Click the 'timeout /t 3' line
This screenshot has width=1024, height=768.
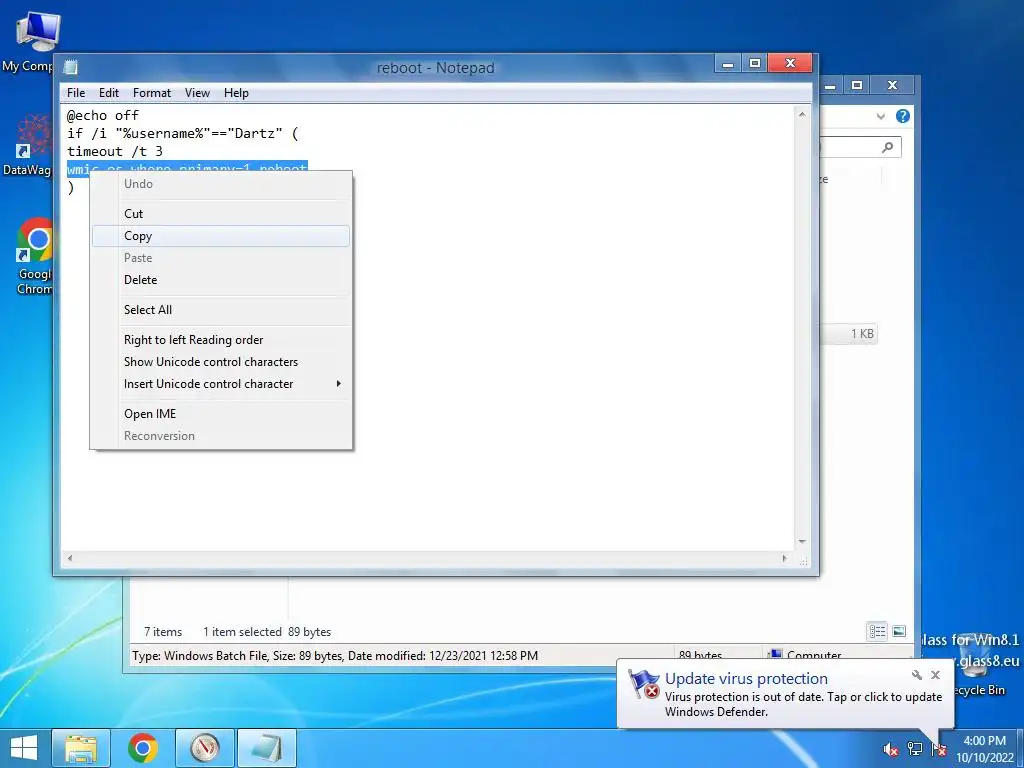tap(114, 152)
